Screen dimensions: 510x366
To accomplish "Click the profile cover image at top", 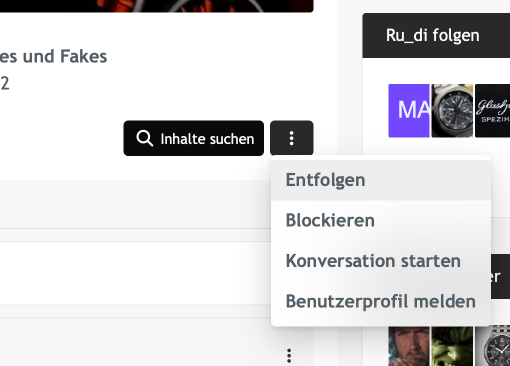I will pos(157,6).
